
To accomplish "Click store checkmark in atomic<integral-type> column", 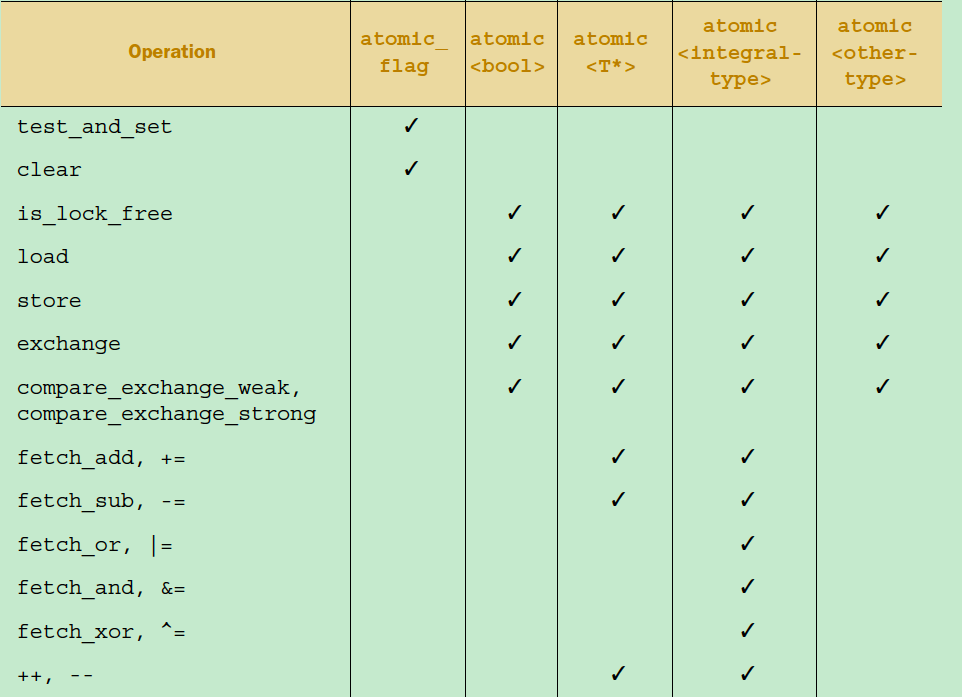I will (x=747, y=300).
